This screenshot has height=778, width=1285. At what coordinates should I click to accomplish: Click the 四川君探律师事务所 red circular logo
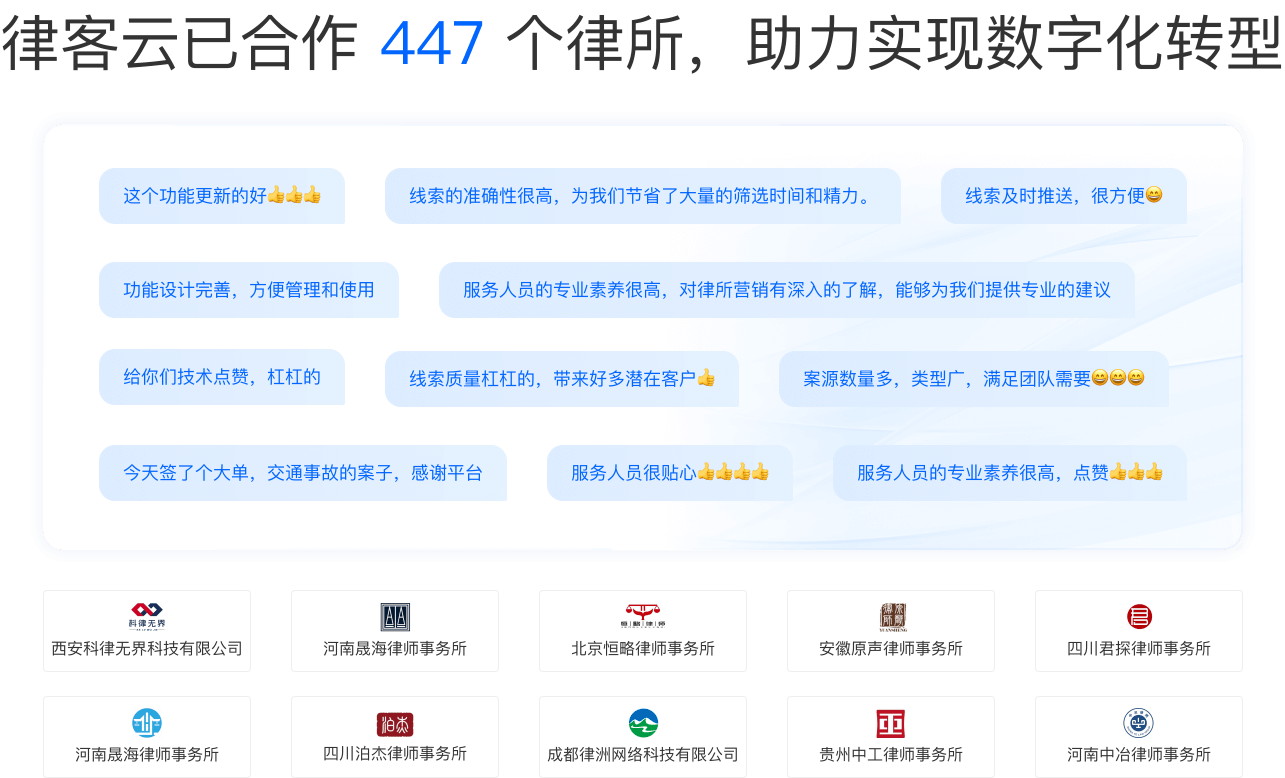click(x=1139, y=617)
